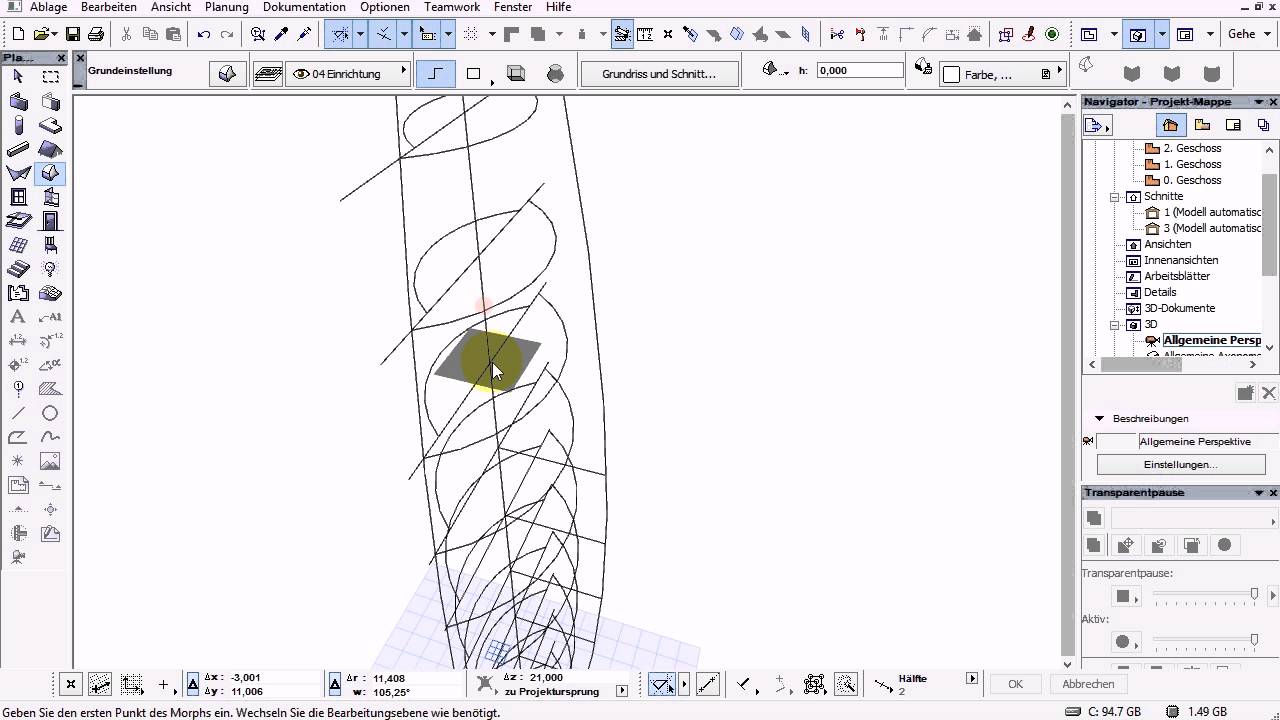
Task: Open the Transparentpause panel menu arrow
Action: (1259, 493)
